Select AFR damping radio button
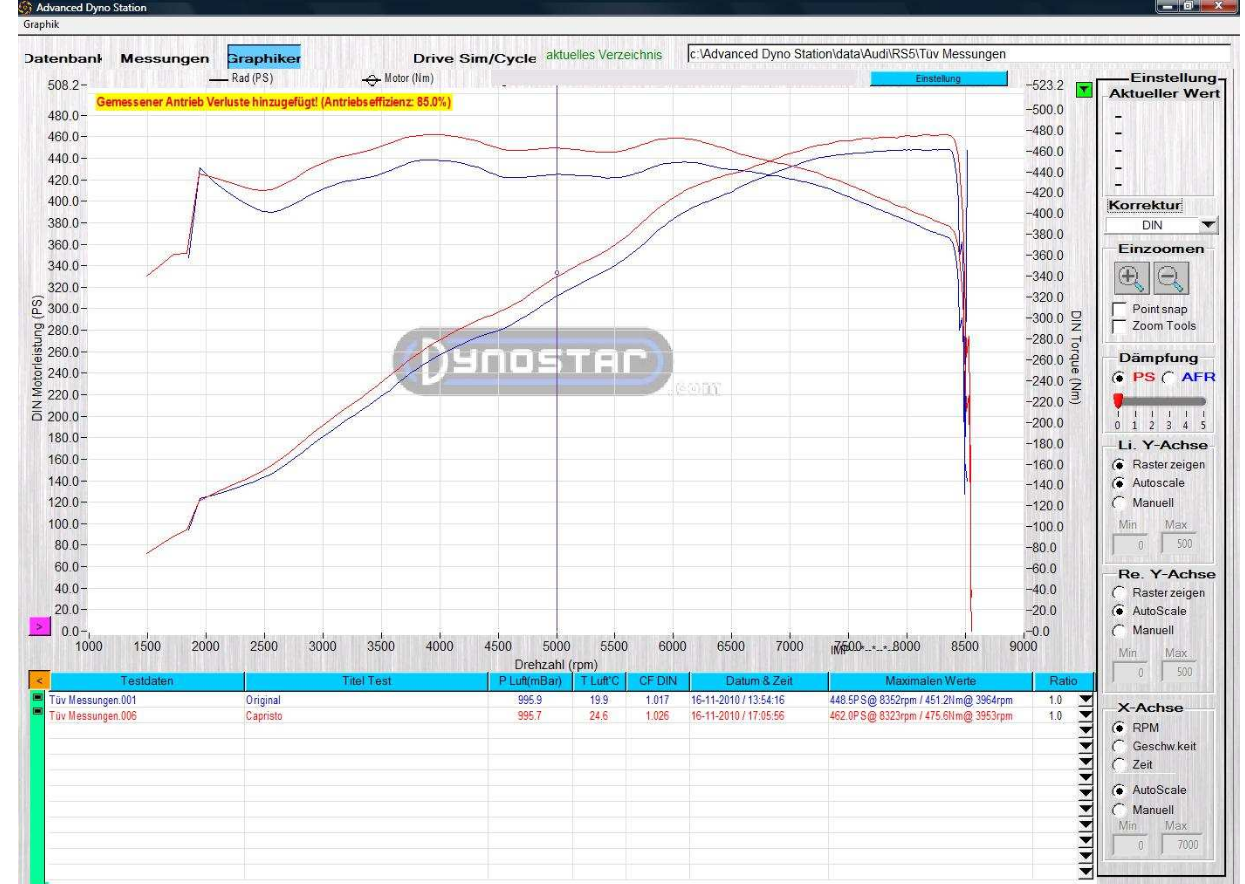This screenshot has height=884, width=1245. point(1170,377)
